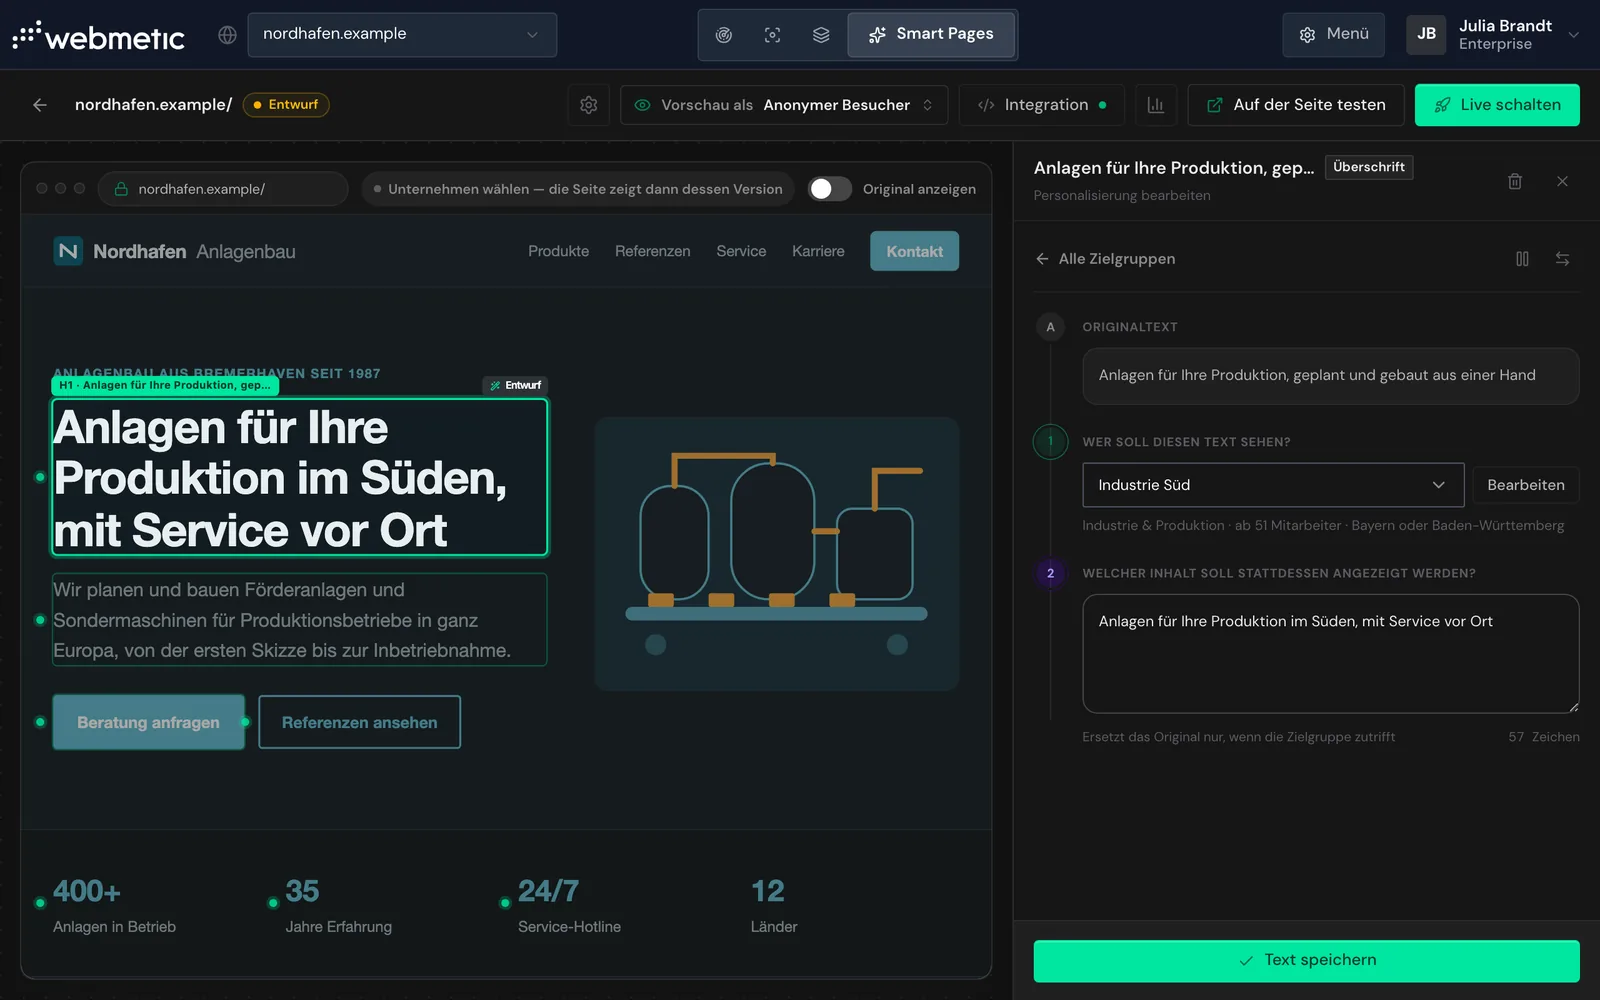Click Karriere in the preview navigation
The height and width of the screenshot is (1000, 1600).
tap(818, 251)
